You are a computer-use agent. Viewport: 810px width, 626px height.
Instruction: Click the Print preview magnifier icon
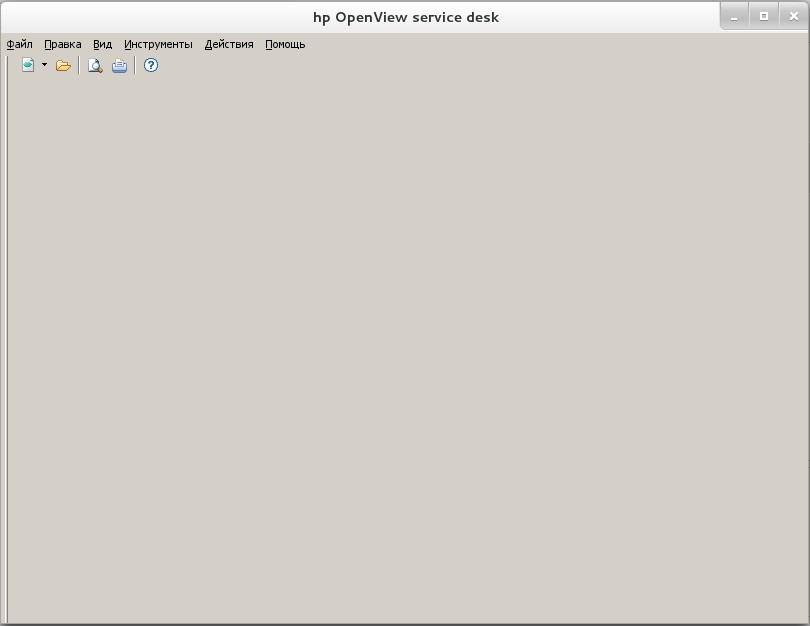95,66
